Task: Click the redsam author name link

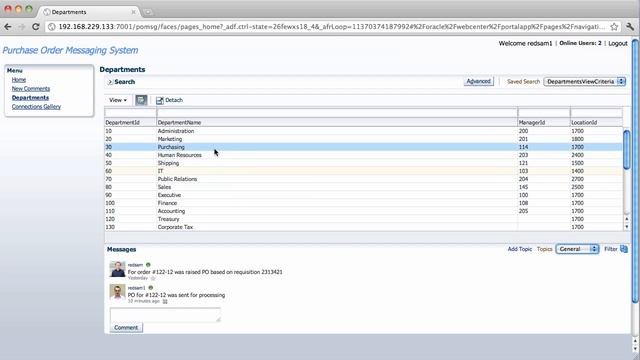Action: point(135,265)
